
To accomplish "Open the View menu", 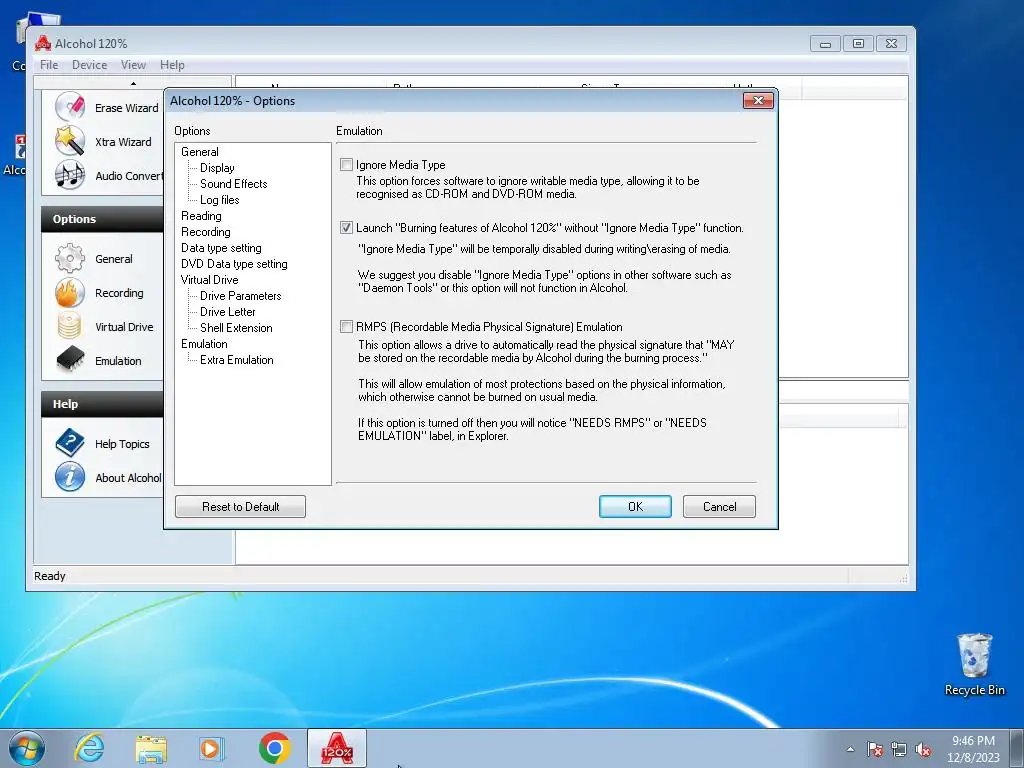I will (133, 65).
